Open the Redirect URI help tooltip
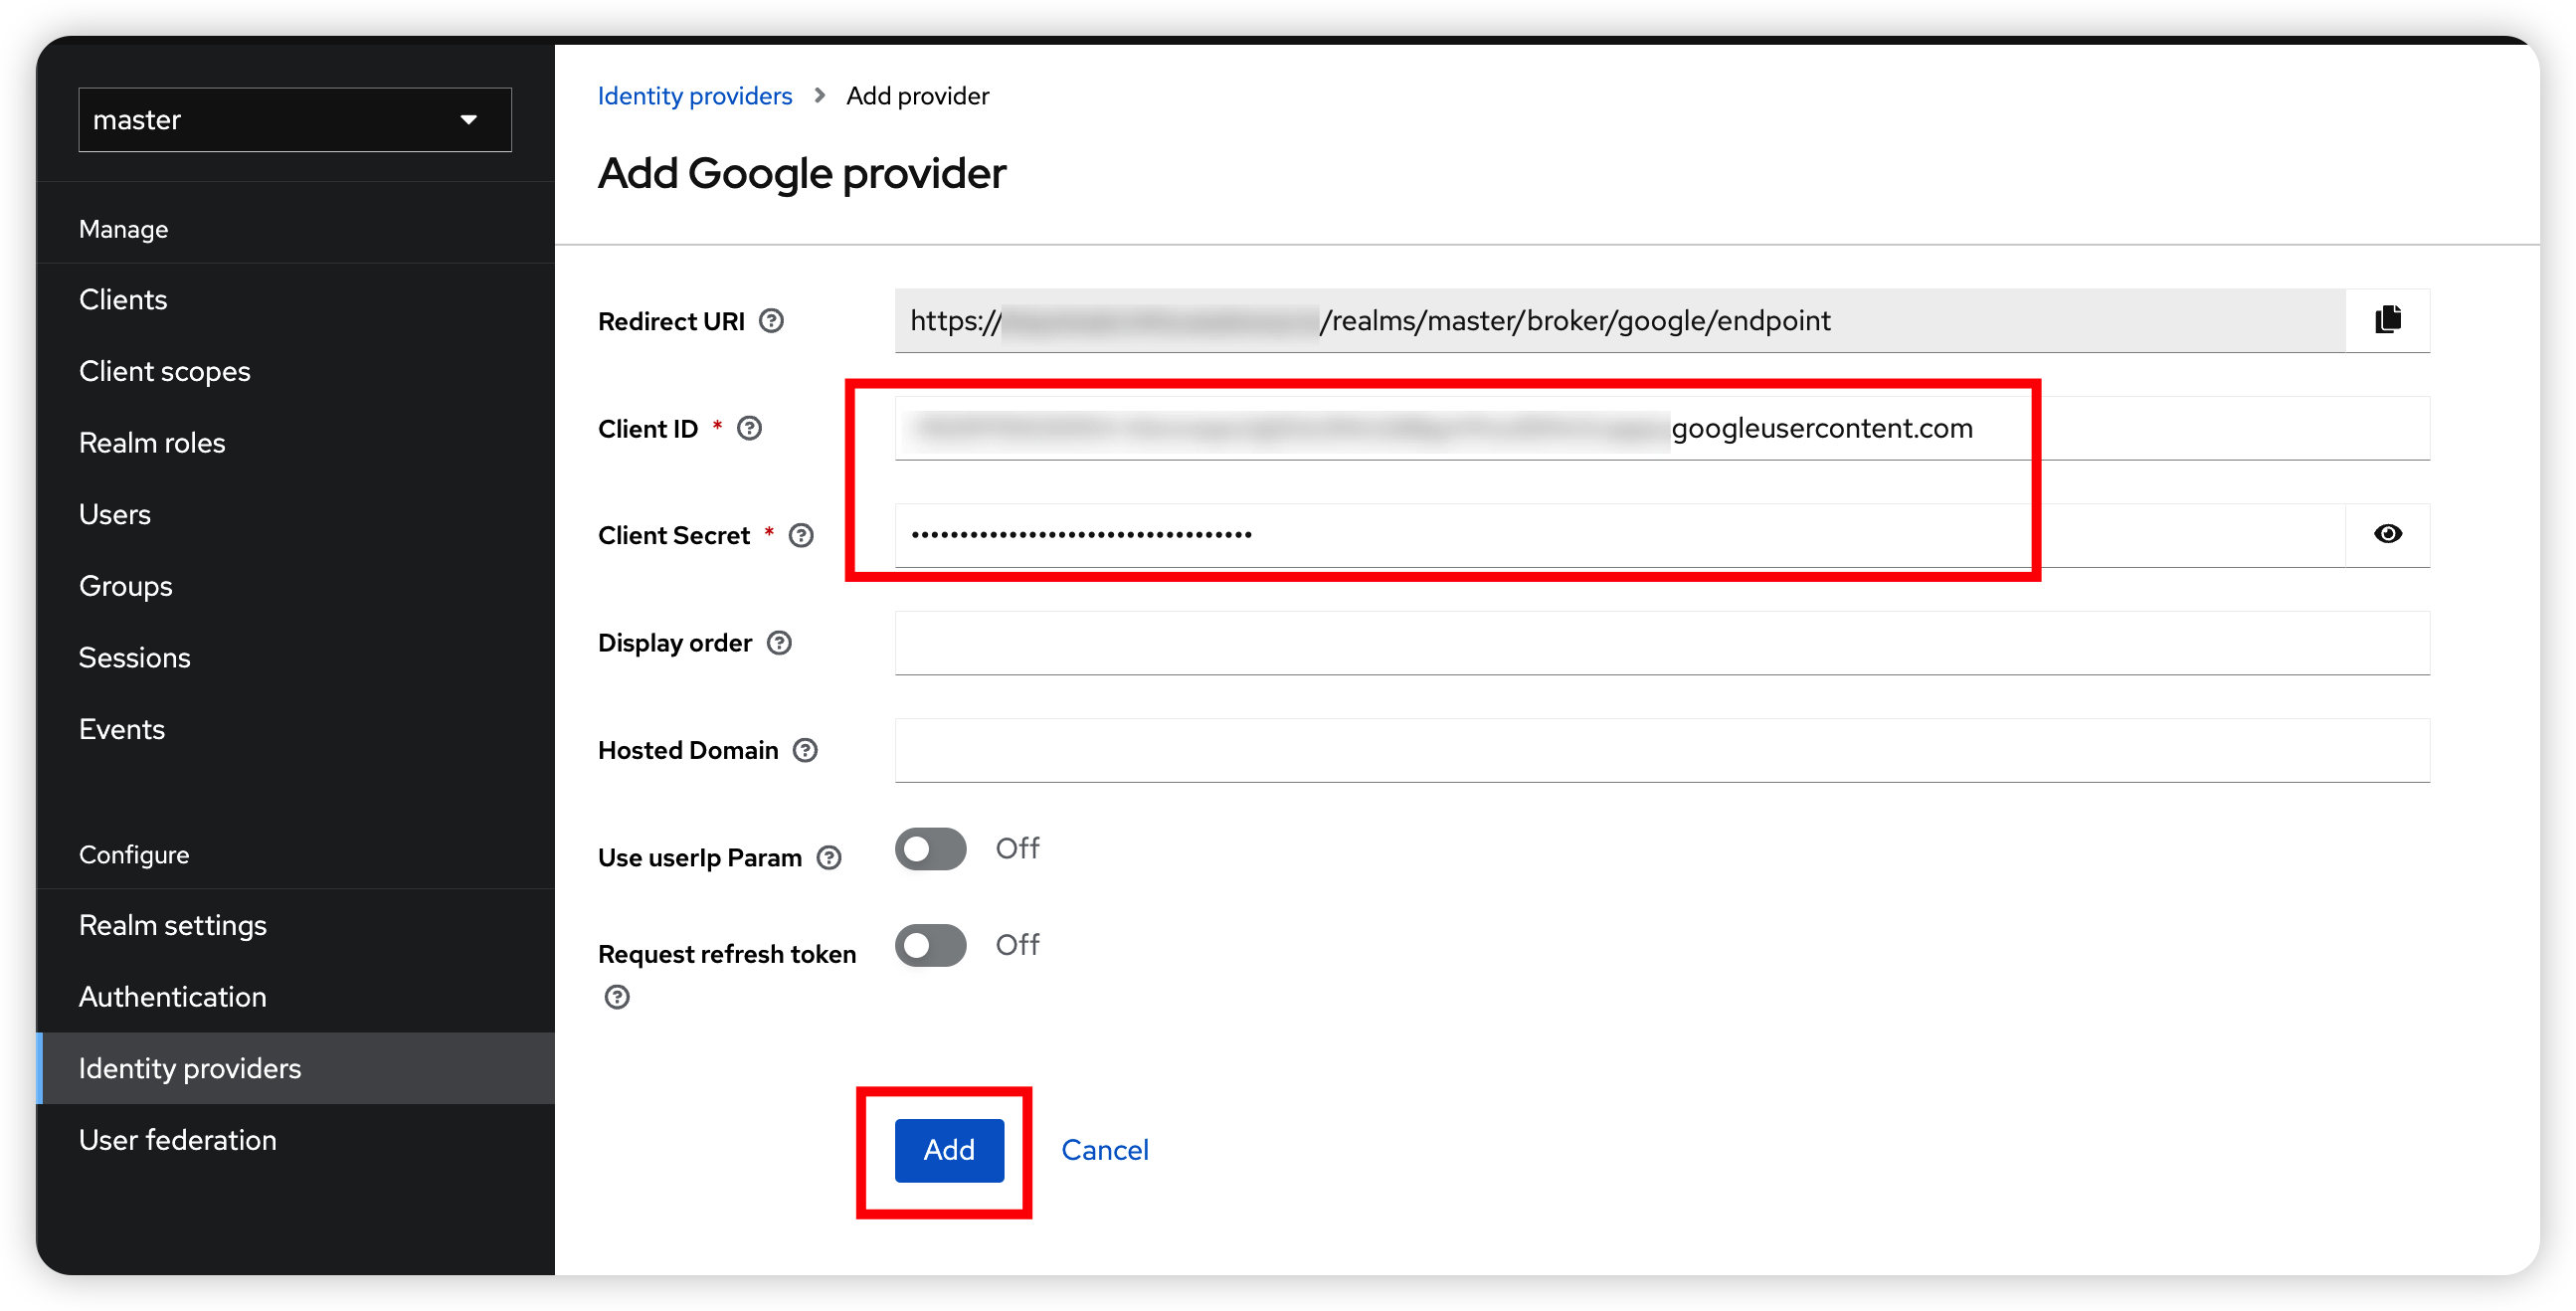 click(771, 321)
